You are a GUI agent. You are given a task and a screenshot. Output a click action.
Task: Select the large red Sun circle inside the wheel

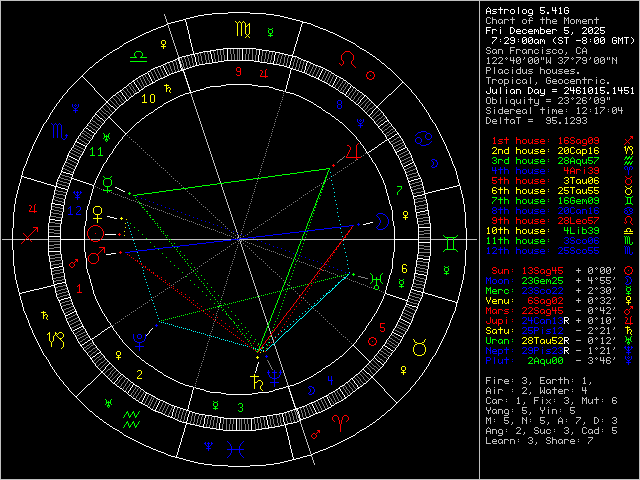(96, 234)
